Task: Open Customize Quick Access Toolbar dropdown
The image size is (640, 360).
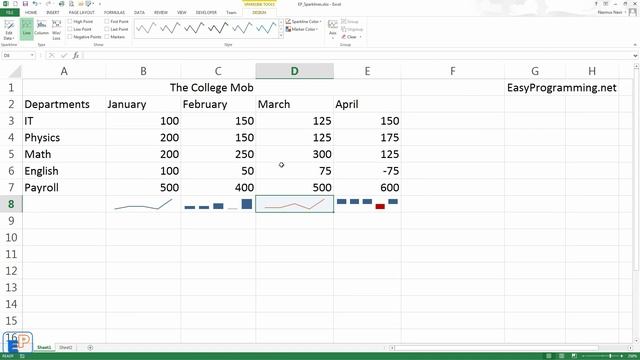Action: 100,4
